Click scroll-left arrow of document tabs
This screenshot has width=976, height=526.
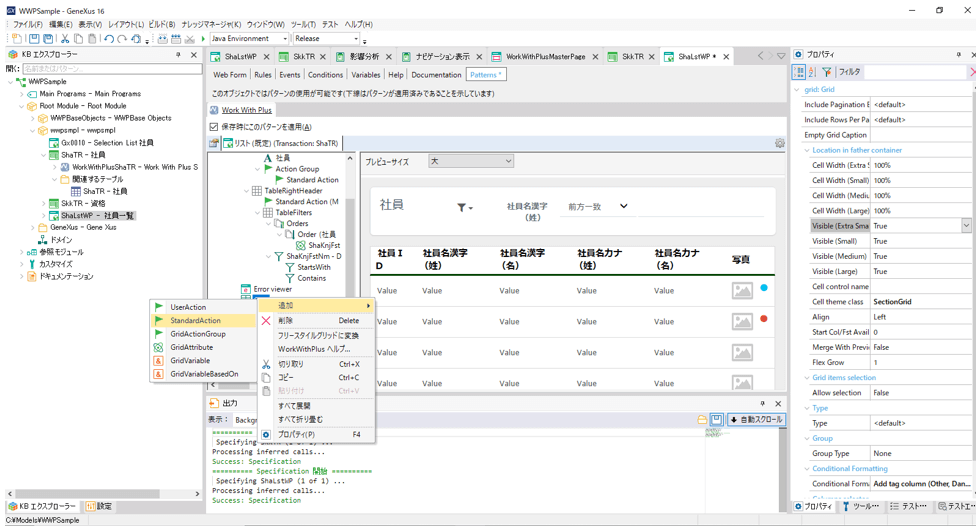[x=760, y=56]
